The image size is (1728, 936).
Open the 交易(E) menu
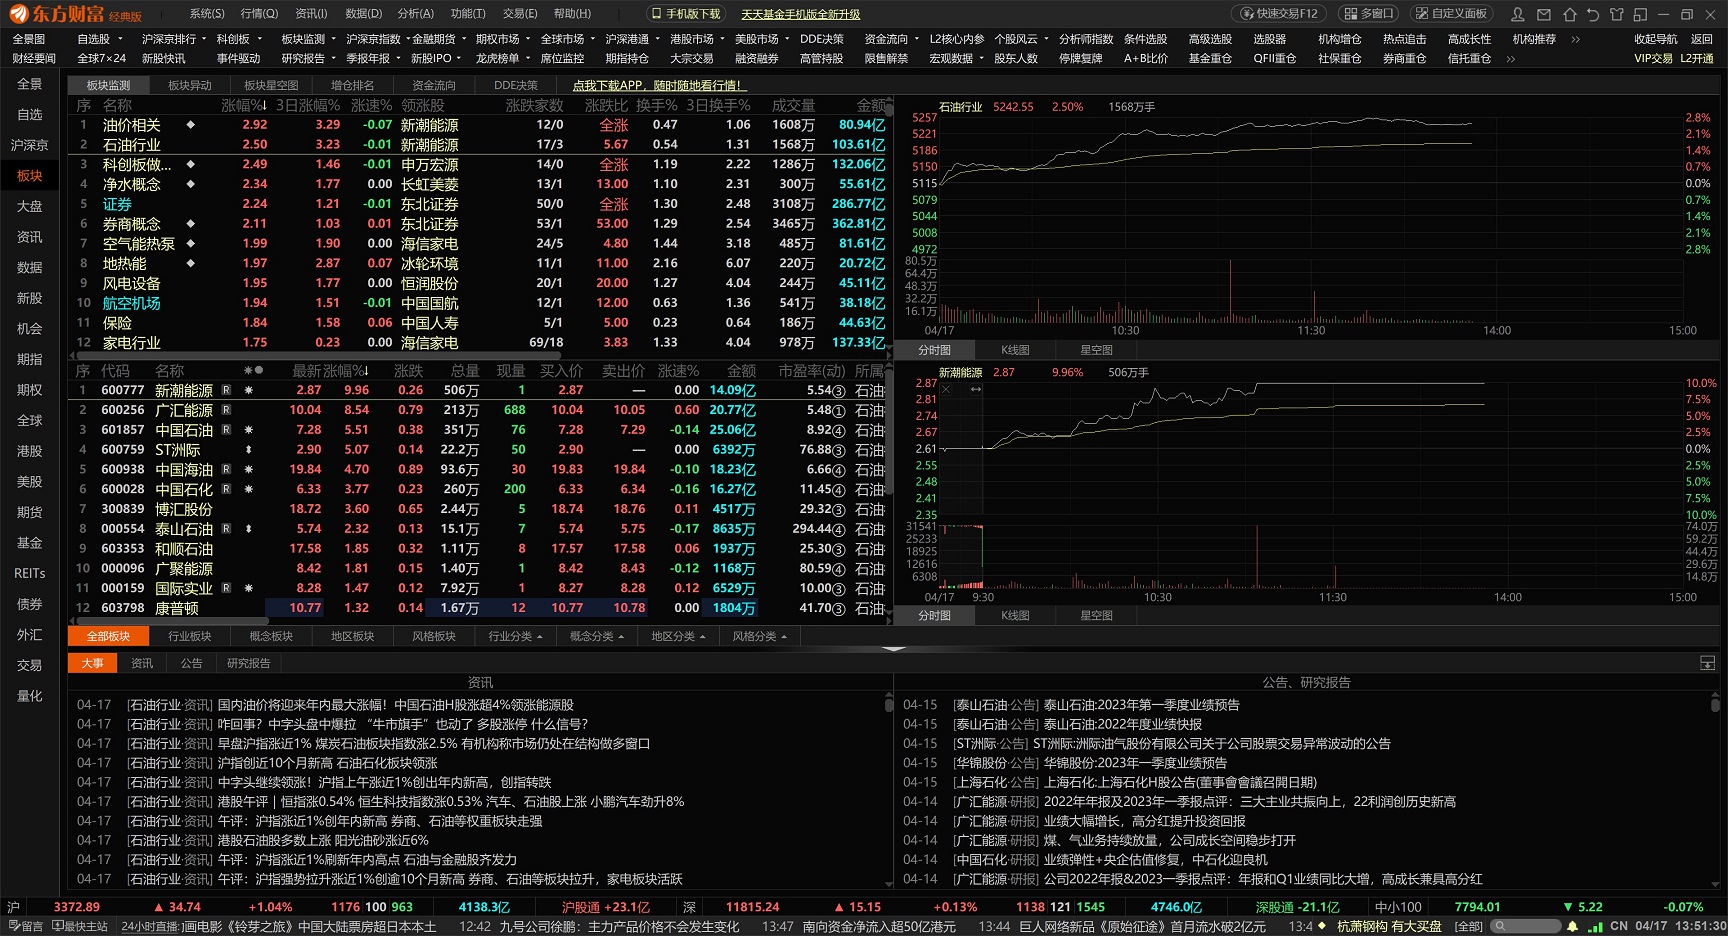coord(519,14)
